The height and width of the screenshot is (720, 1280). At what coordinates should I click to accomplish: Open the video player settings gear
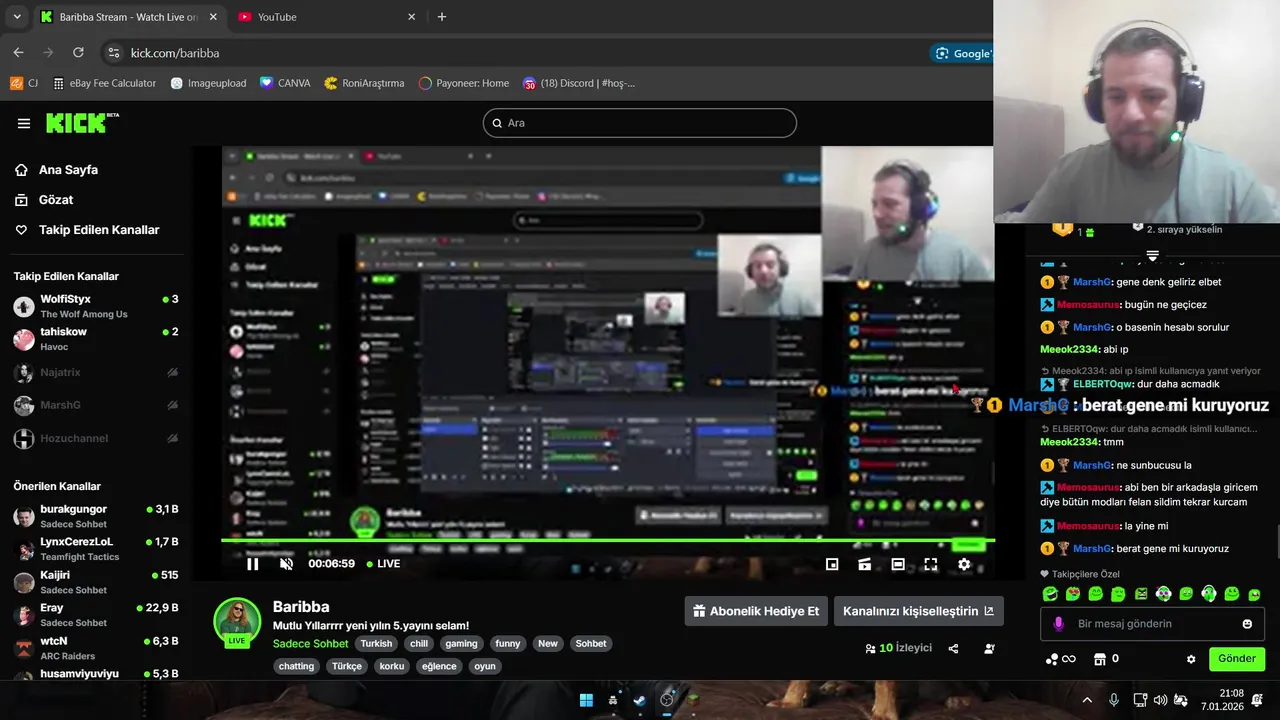[964, 564]
